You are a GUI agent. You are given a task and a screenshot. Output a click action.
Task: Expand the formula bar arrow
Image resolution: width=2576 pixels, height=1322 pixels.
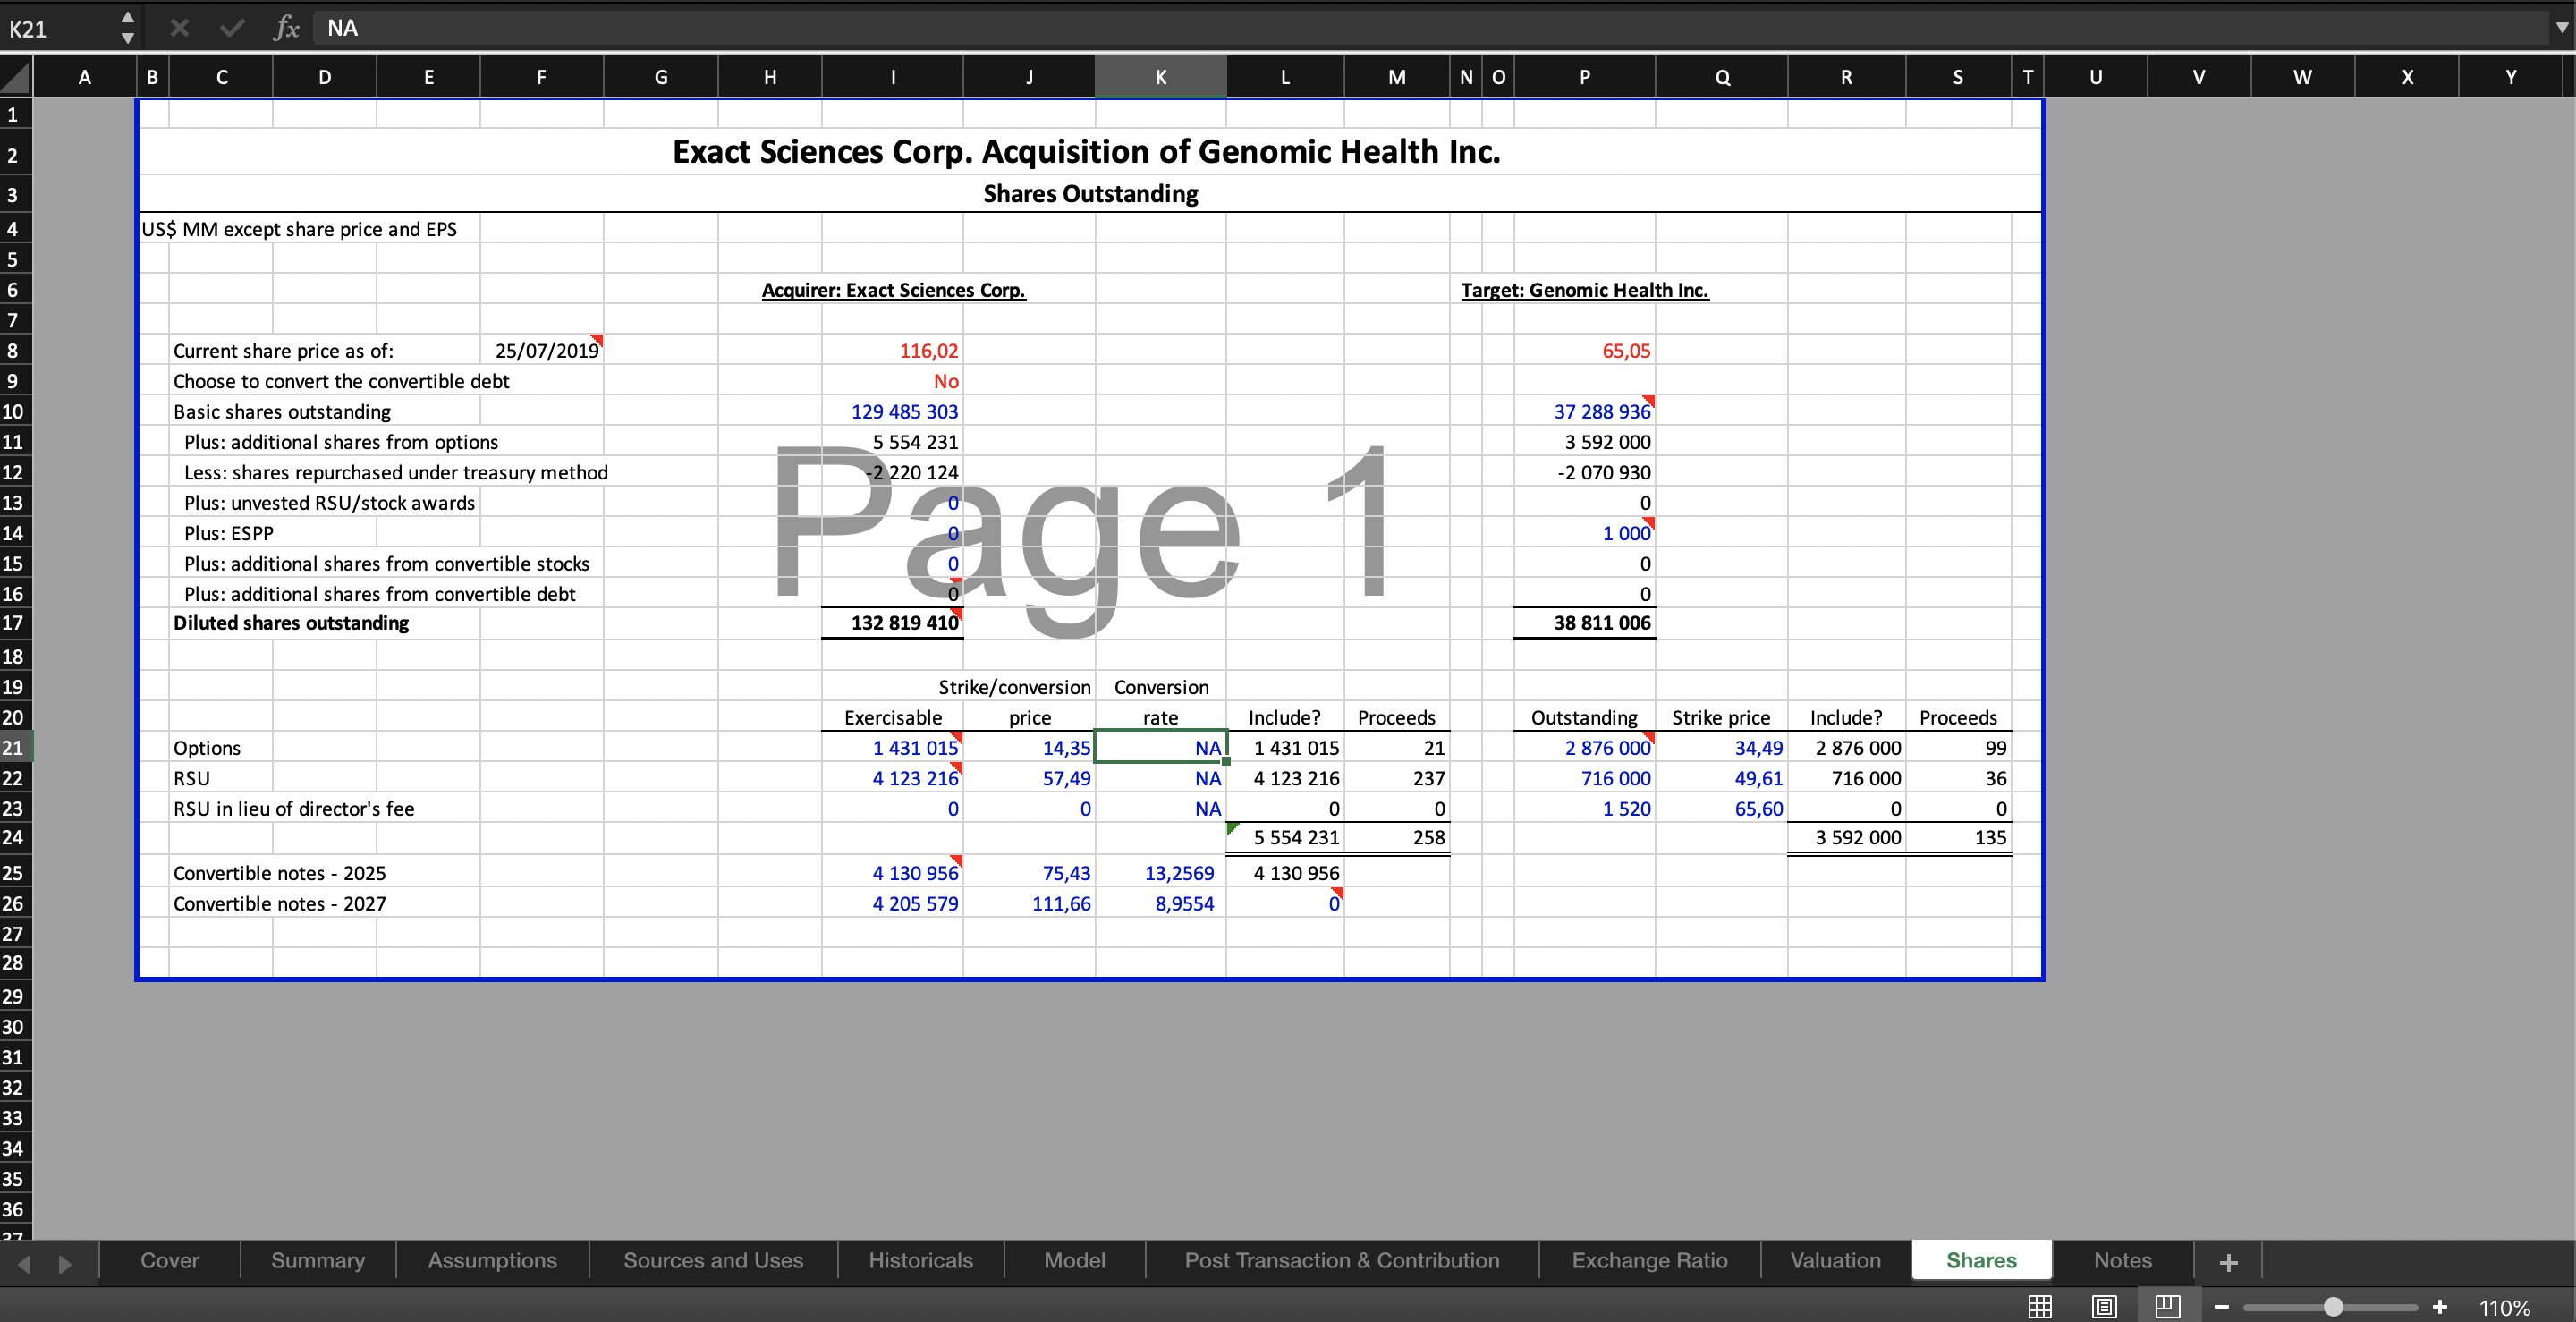click(x=2561, y=28)
